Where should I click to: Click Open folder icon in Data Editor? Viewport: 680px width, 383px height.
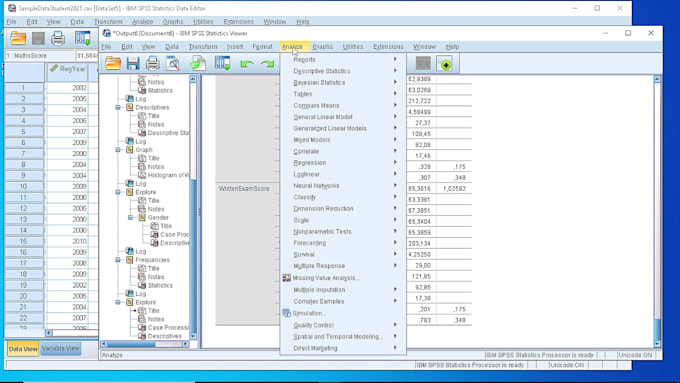(x=18, y=38)
